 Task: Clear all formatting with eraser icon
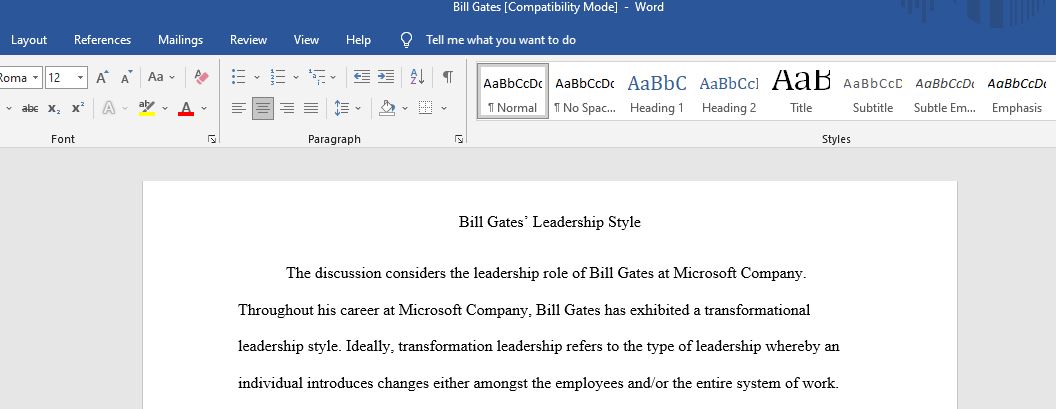[201, 77]
